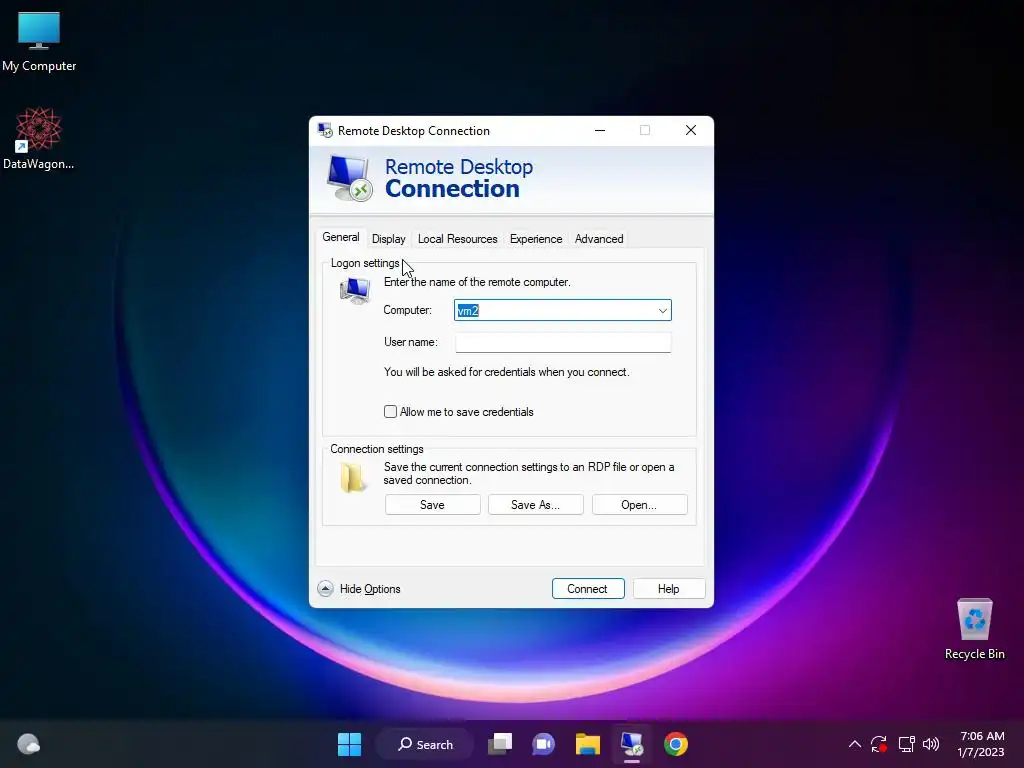
Task: Click the Help button
Action: coord(669,588)
